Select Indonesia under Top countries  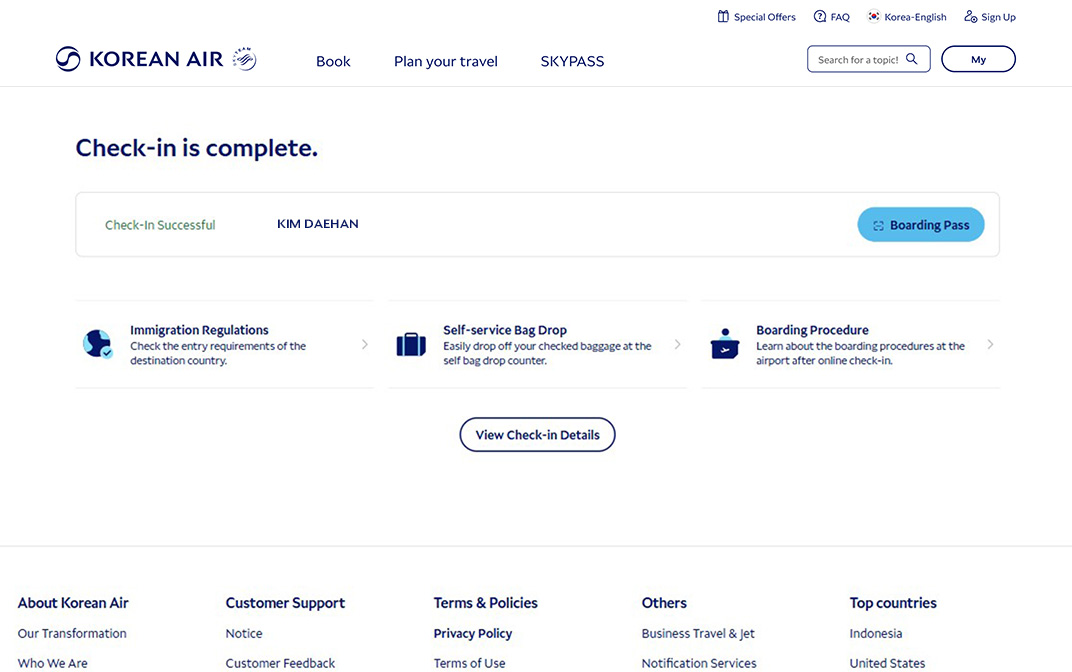[876, 634]
